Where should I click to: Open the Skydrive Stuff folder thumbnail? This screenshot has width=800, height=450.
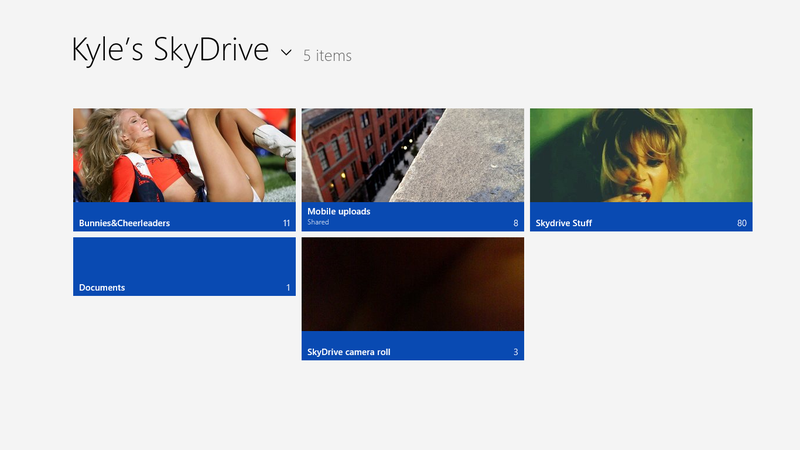pos(641,155)
